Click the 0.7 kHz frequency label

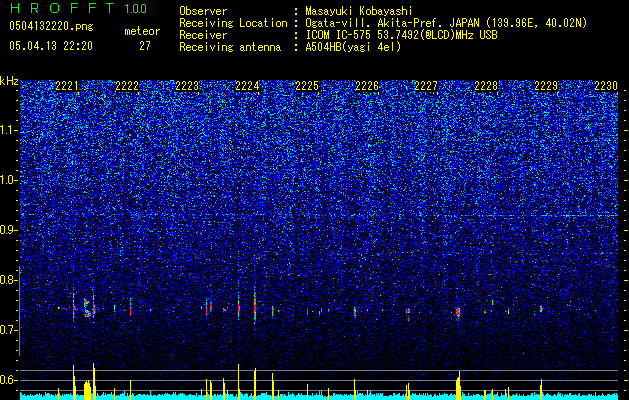tap(8, 330)
